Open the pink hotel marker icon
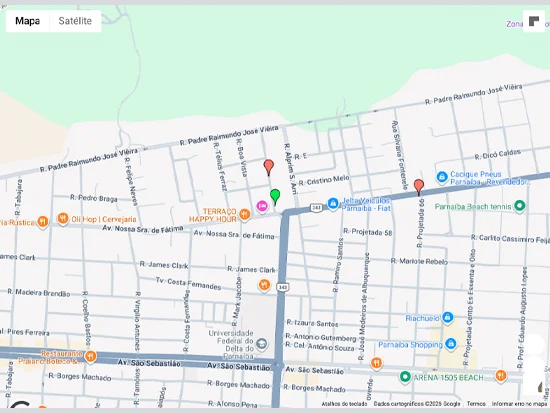The image size is (550, 413). click(262, 206)
